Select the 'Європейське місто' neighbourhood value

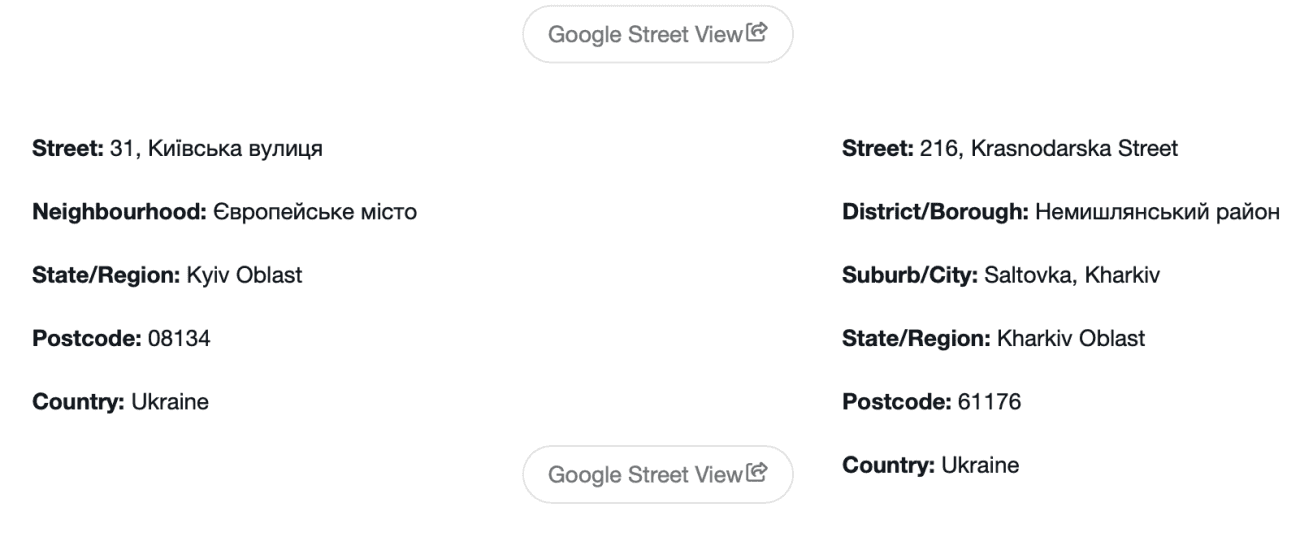(x=289, y=213)
